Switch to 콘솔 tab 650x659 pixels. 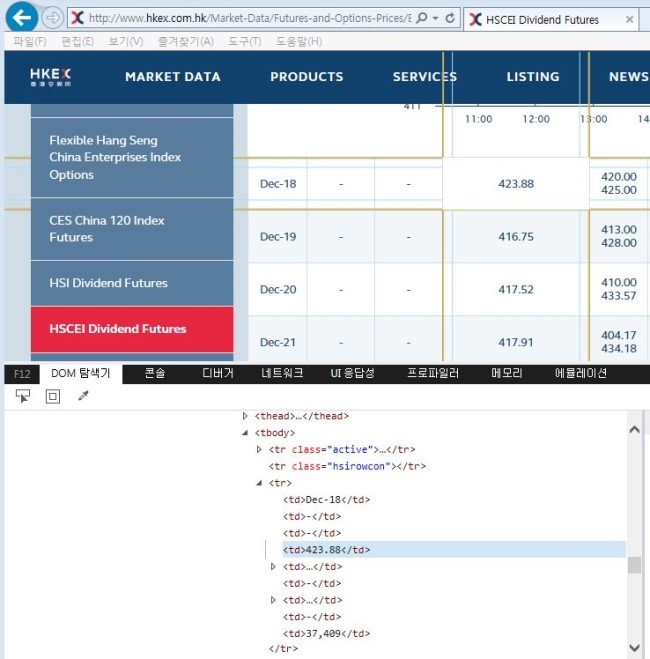click(155, 373)
